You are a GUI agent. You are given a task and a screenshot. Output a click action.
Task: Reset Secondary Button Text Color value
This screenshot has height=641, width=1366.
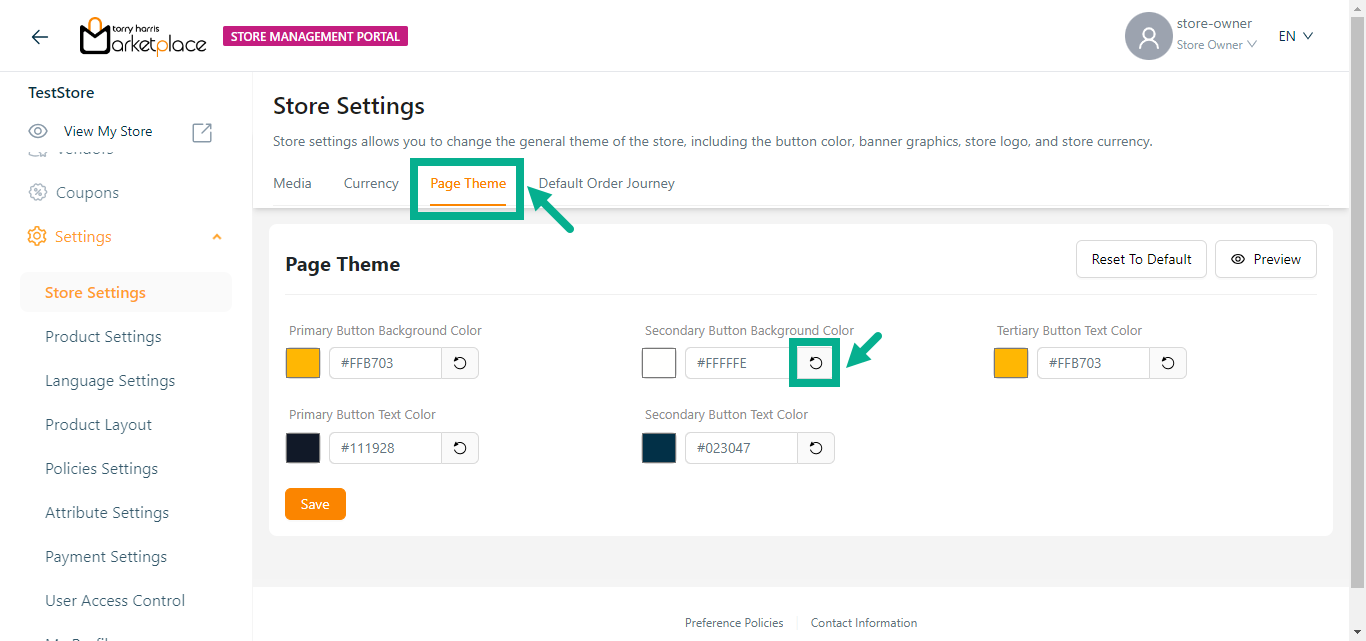pyautogui.click(x=816, y=448)
